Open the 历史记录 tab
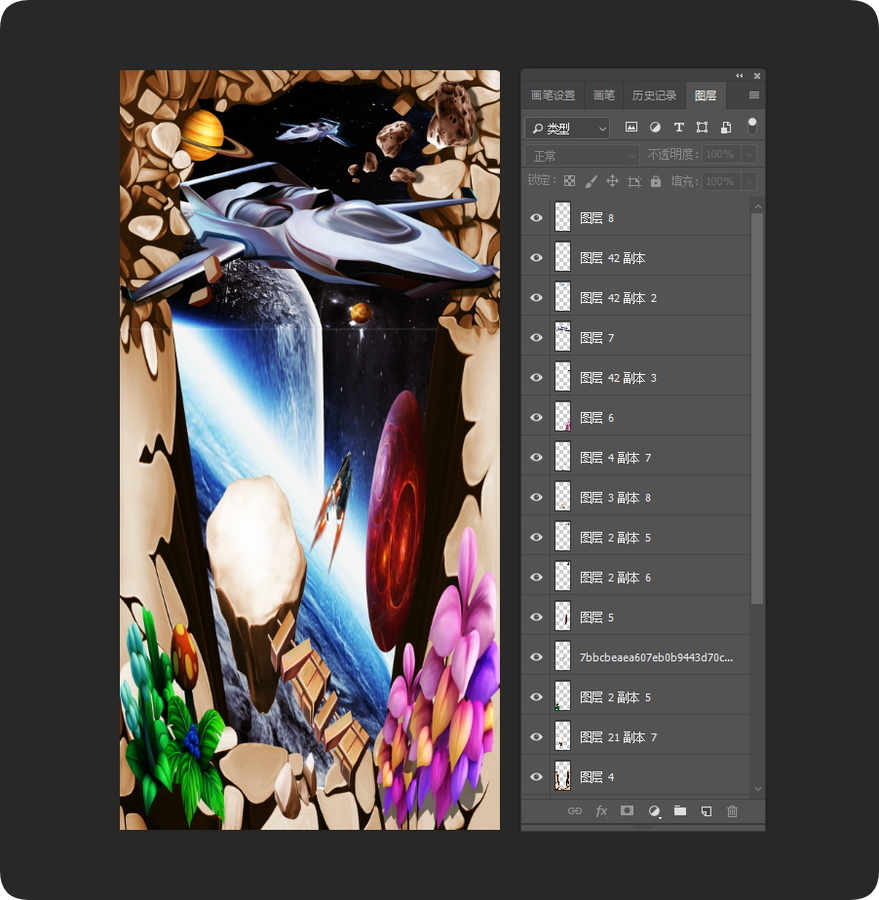The width and height of the screenshot is (879, 900). [x=654, y=95]
